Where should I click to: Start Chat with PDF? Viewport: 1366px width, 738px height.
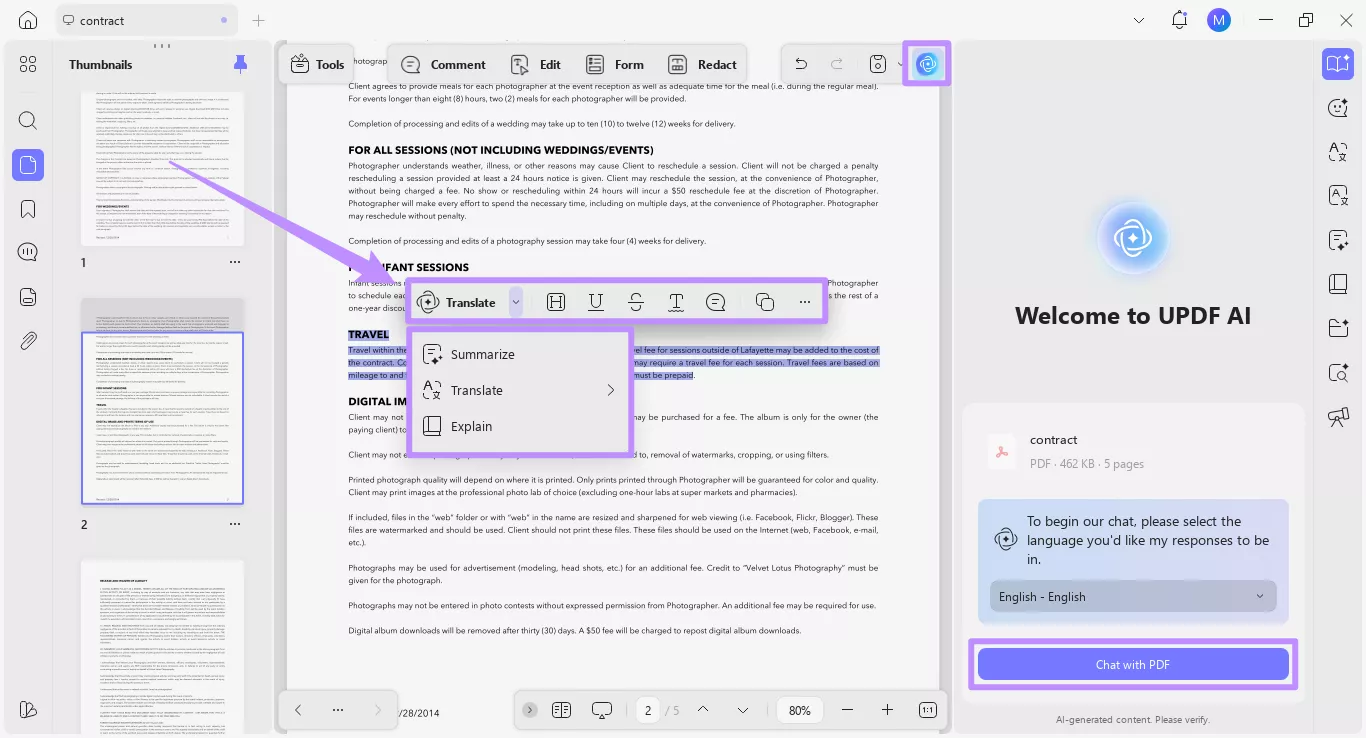(x=1133, y=665)
